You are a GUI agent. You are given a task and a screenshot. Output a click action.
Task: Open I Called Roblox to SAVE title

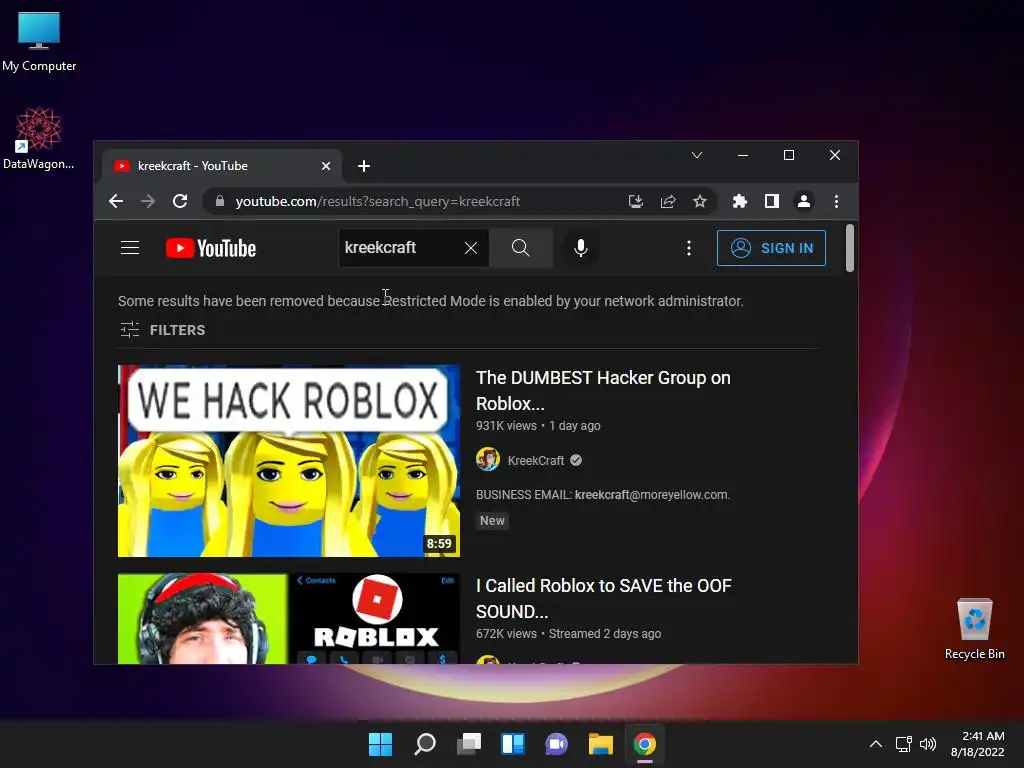coord(603,598)
